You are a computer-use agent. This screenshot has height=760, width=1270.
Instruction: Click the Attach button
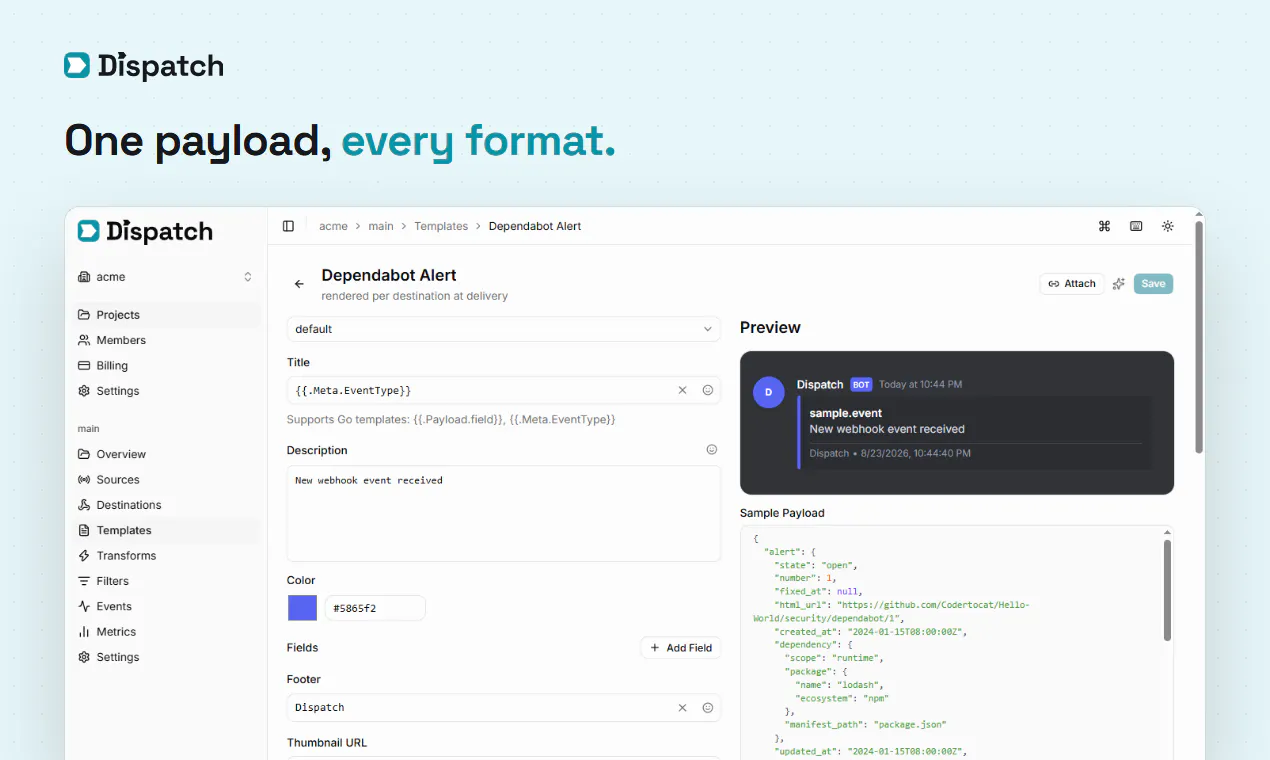pos(1072,284)
